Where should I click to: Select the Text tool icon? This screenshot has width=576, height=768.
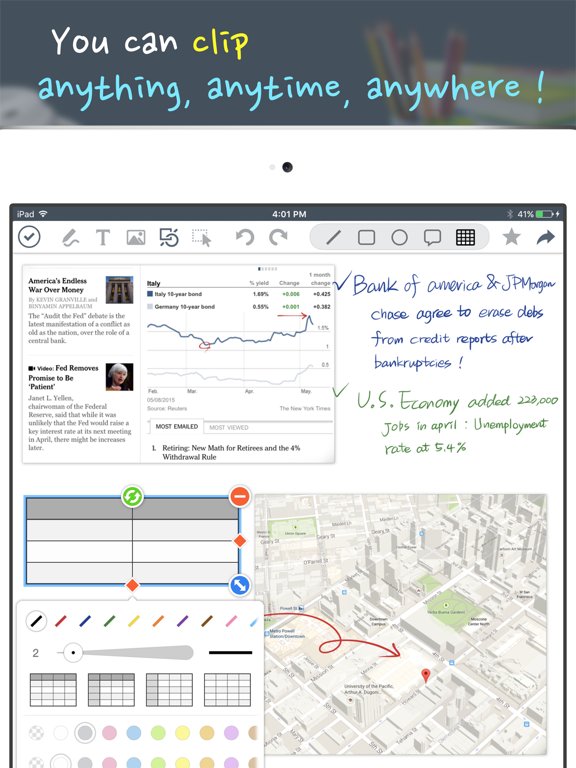coord(103,238)
